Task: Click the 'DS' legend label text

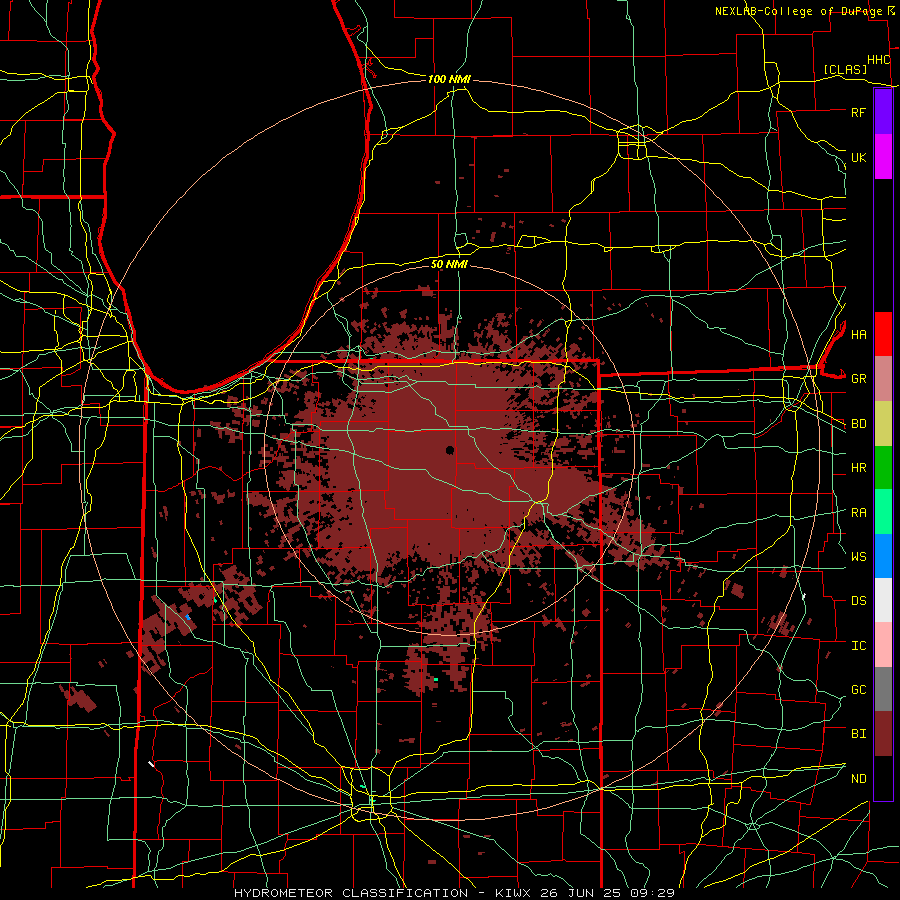Action: (858, 601)
